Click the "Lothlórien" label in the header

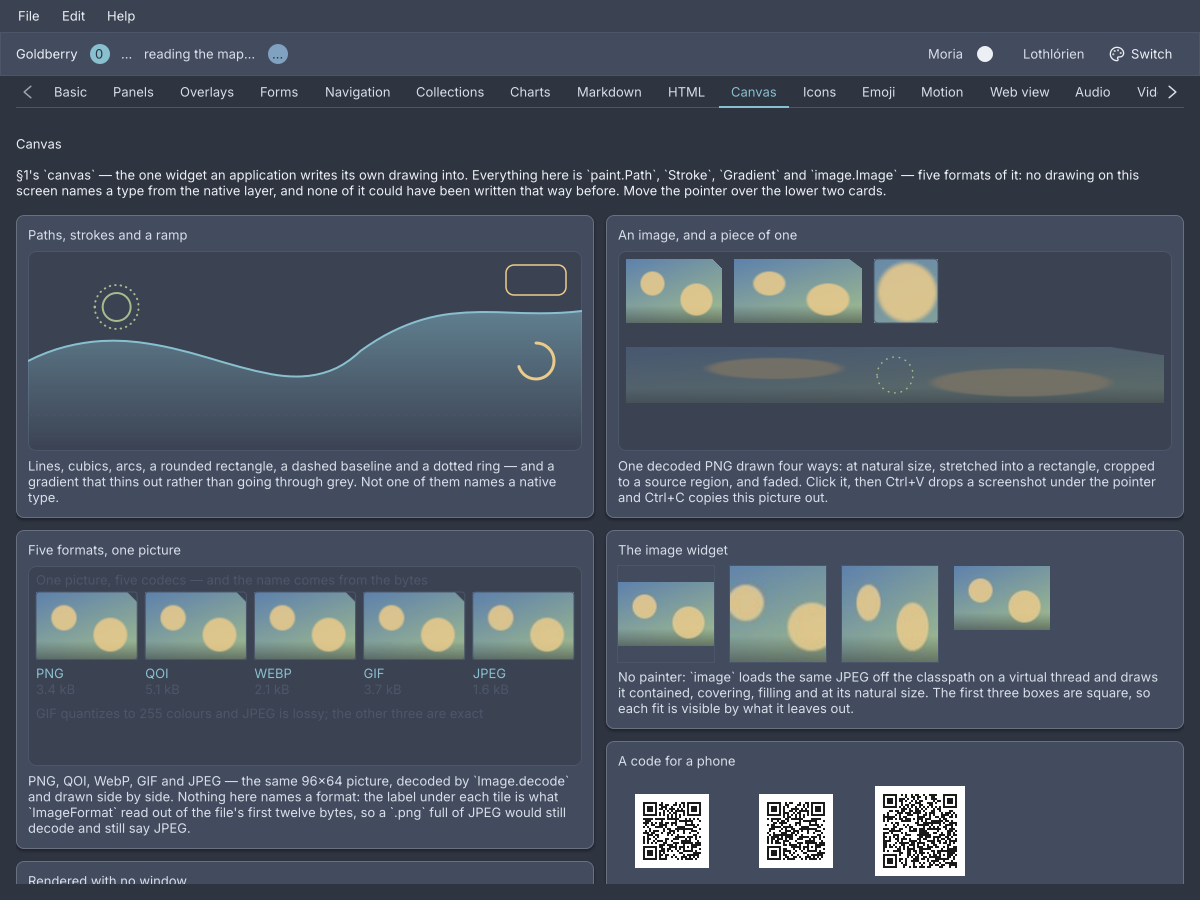tap(1053, 54)
